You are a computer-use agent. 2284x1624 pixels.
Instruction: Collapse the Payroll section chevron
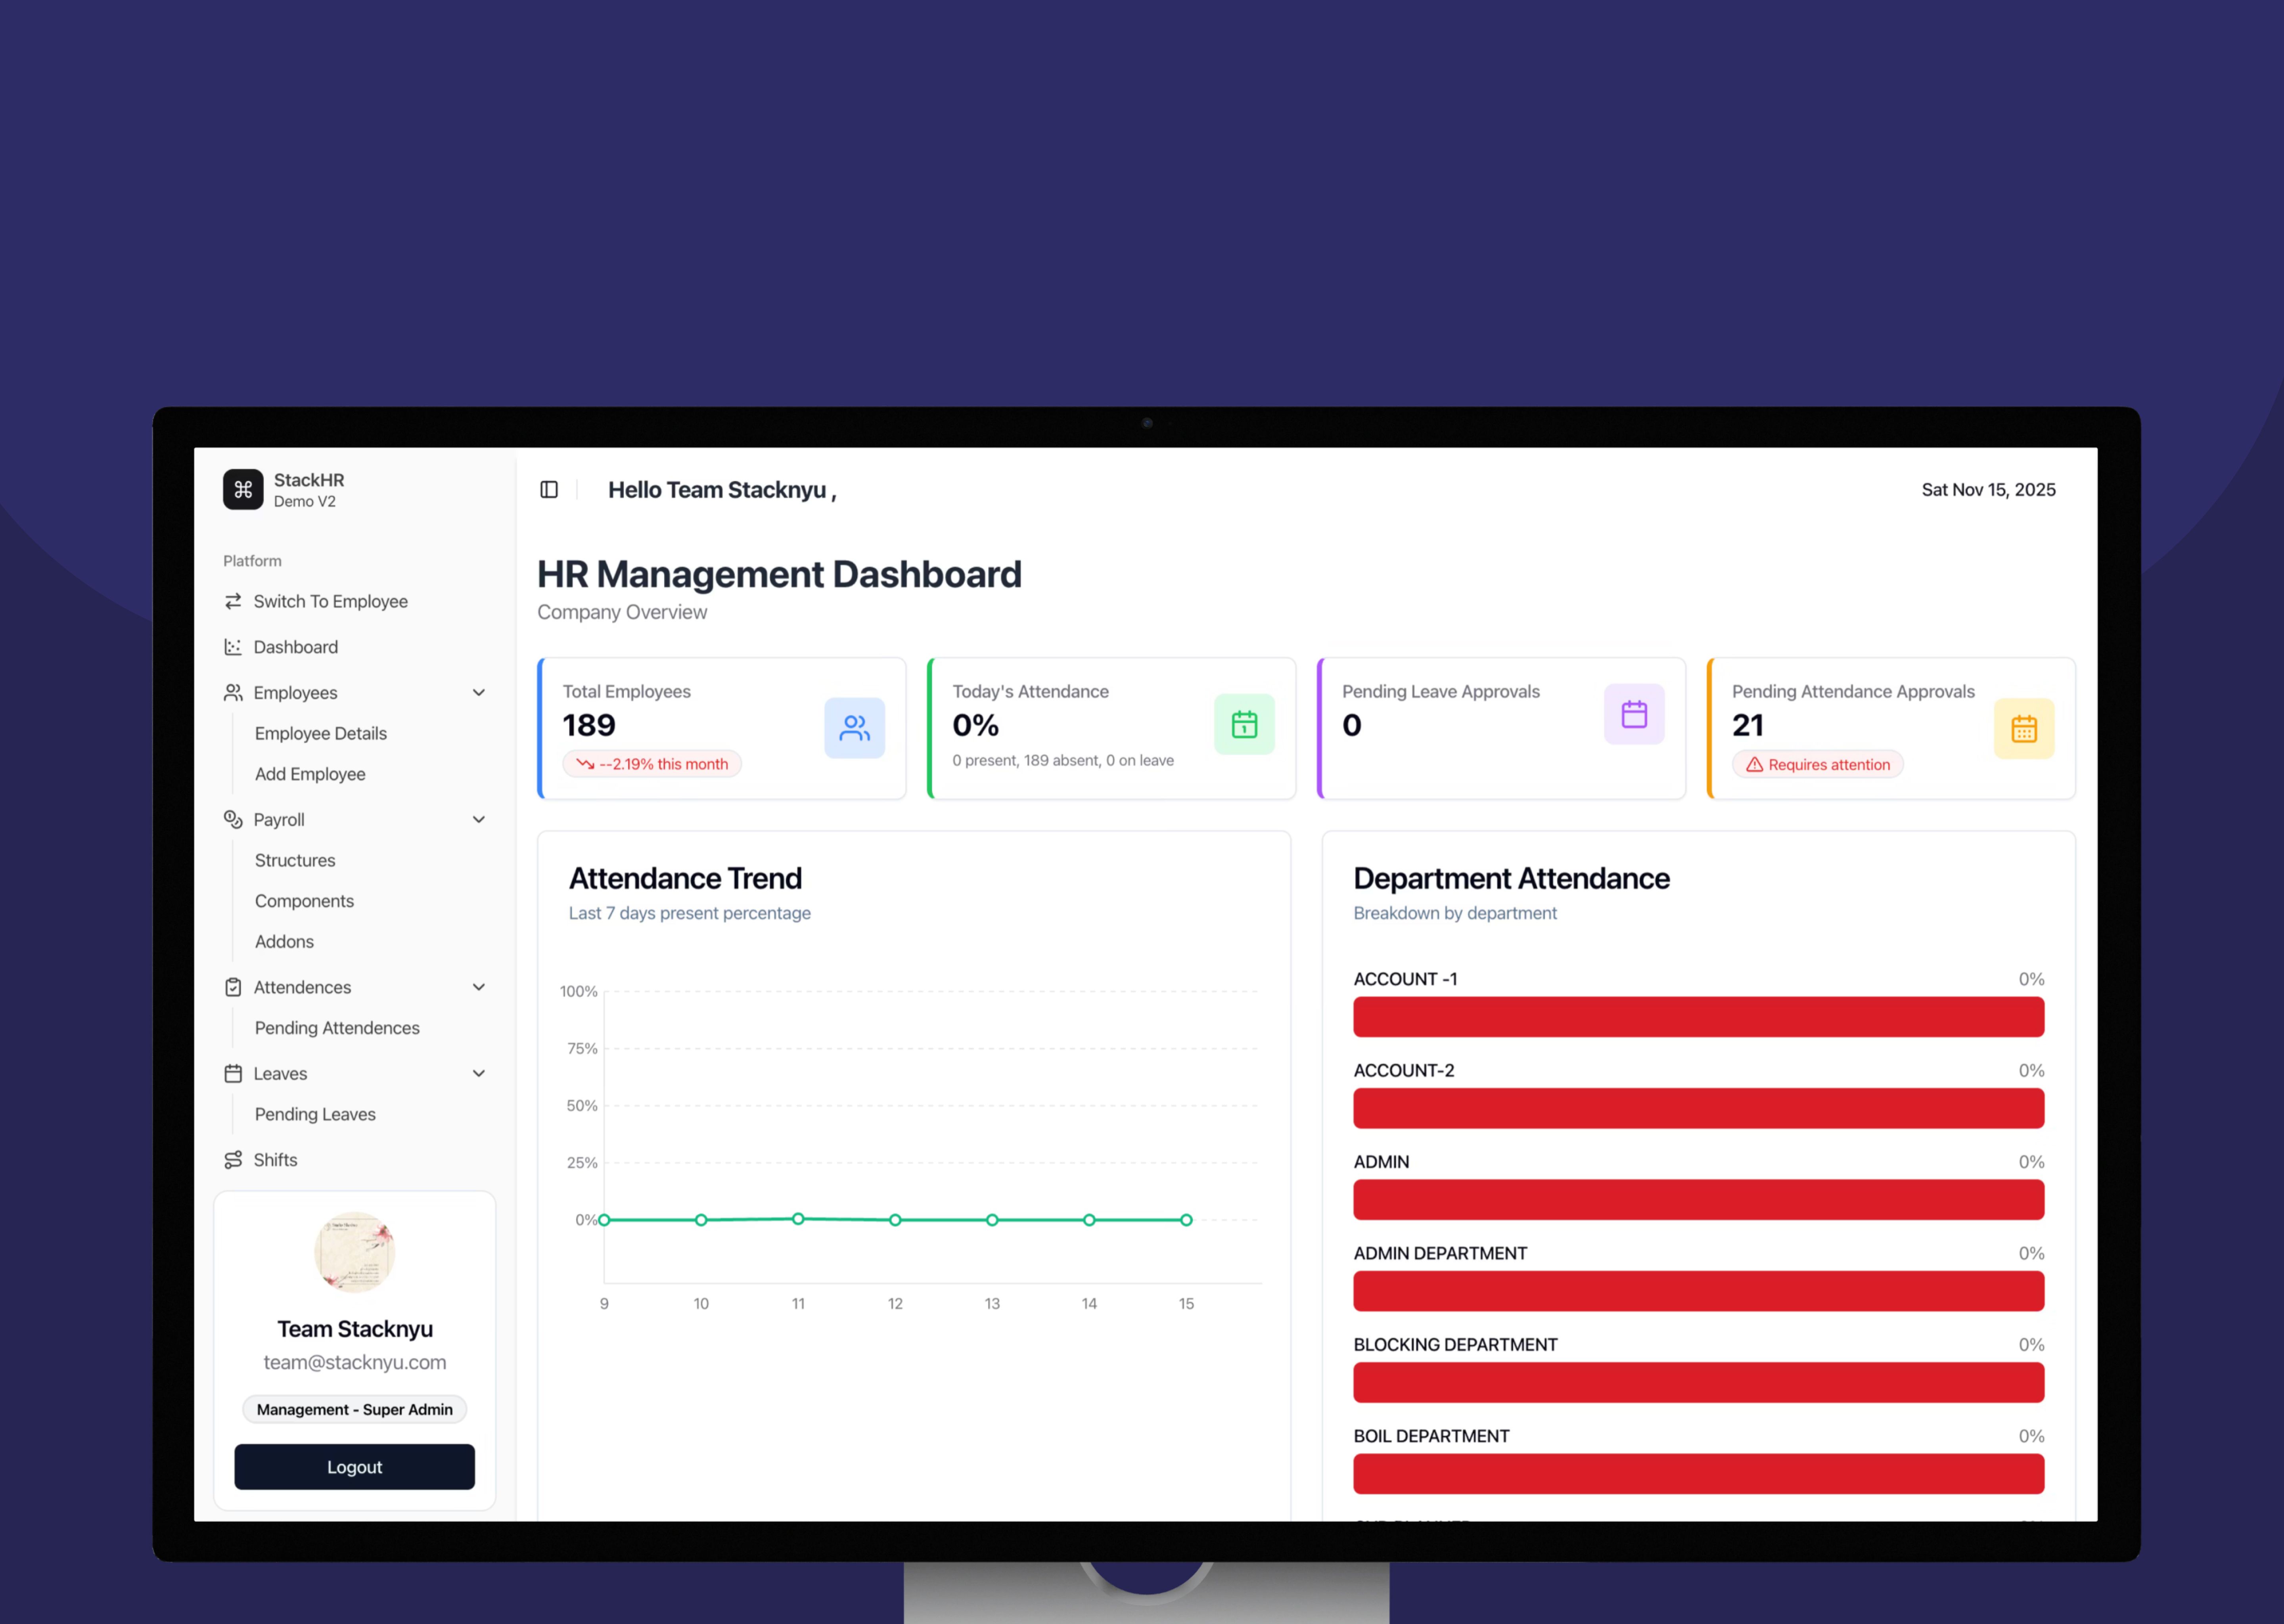pos(479,819)
